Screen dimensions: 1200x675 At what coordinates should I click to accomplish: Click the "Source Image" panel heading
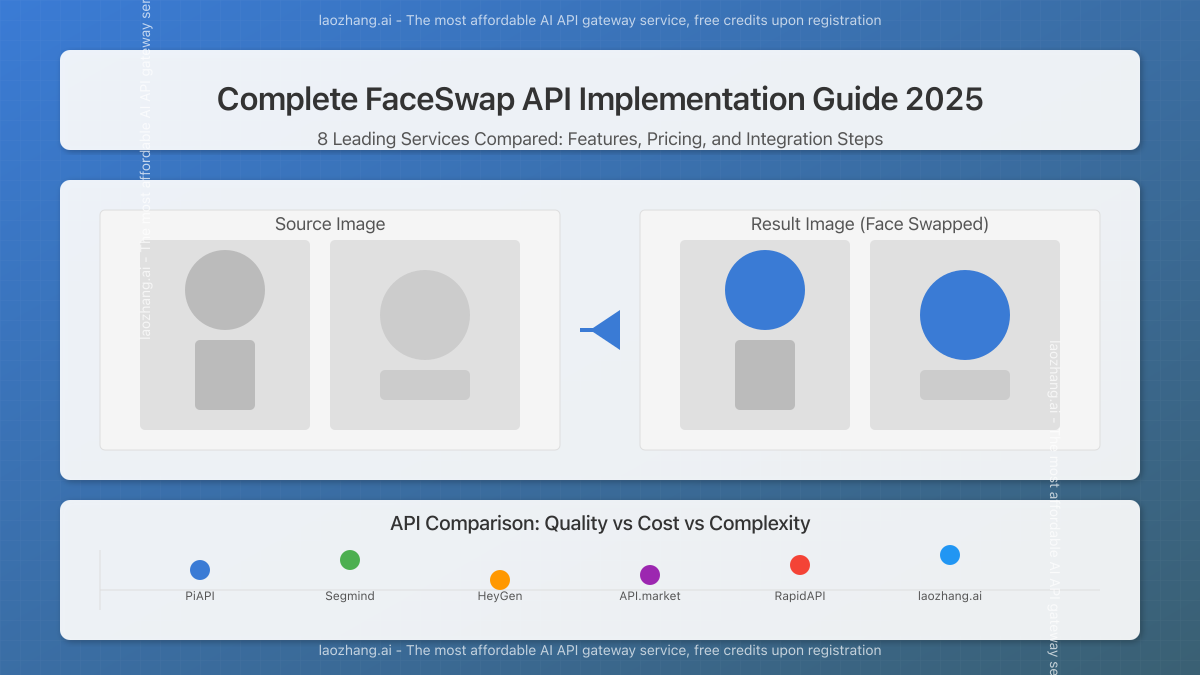tap(330, 224)
